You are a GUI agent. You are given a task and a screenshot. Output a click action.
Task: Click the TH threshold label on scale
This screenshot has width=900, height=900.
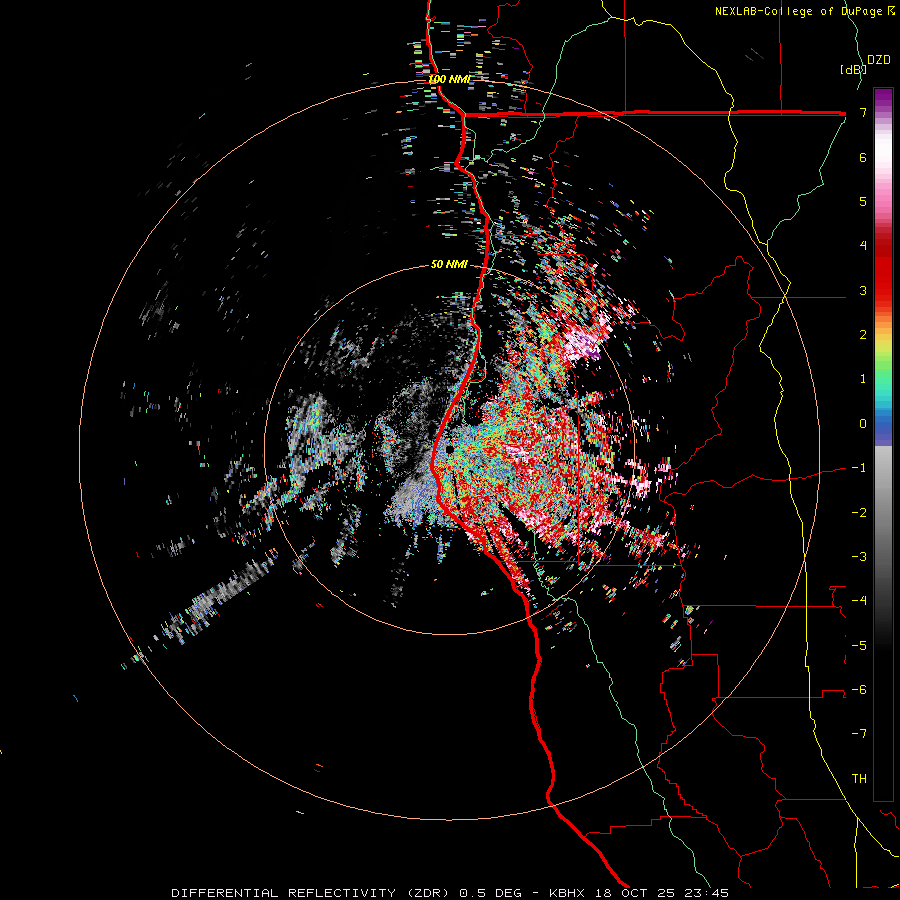[x=859, y=779]
